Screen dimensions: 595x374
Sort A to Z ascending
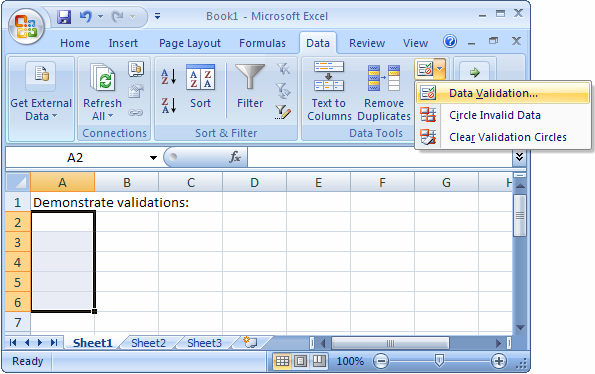(168, 76)
